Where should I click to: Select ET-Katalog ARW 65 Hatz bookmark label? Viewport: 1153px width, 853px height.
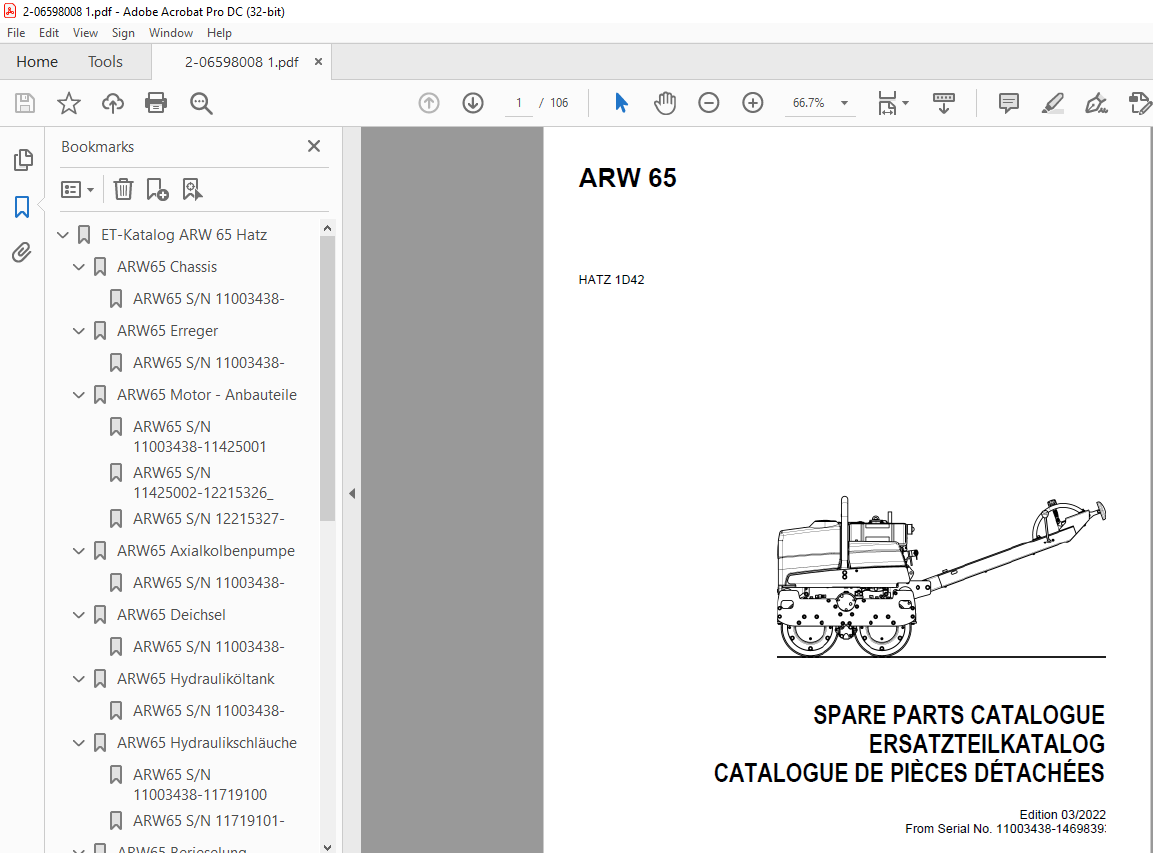tap(184, 235)
